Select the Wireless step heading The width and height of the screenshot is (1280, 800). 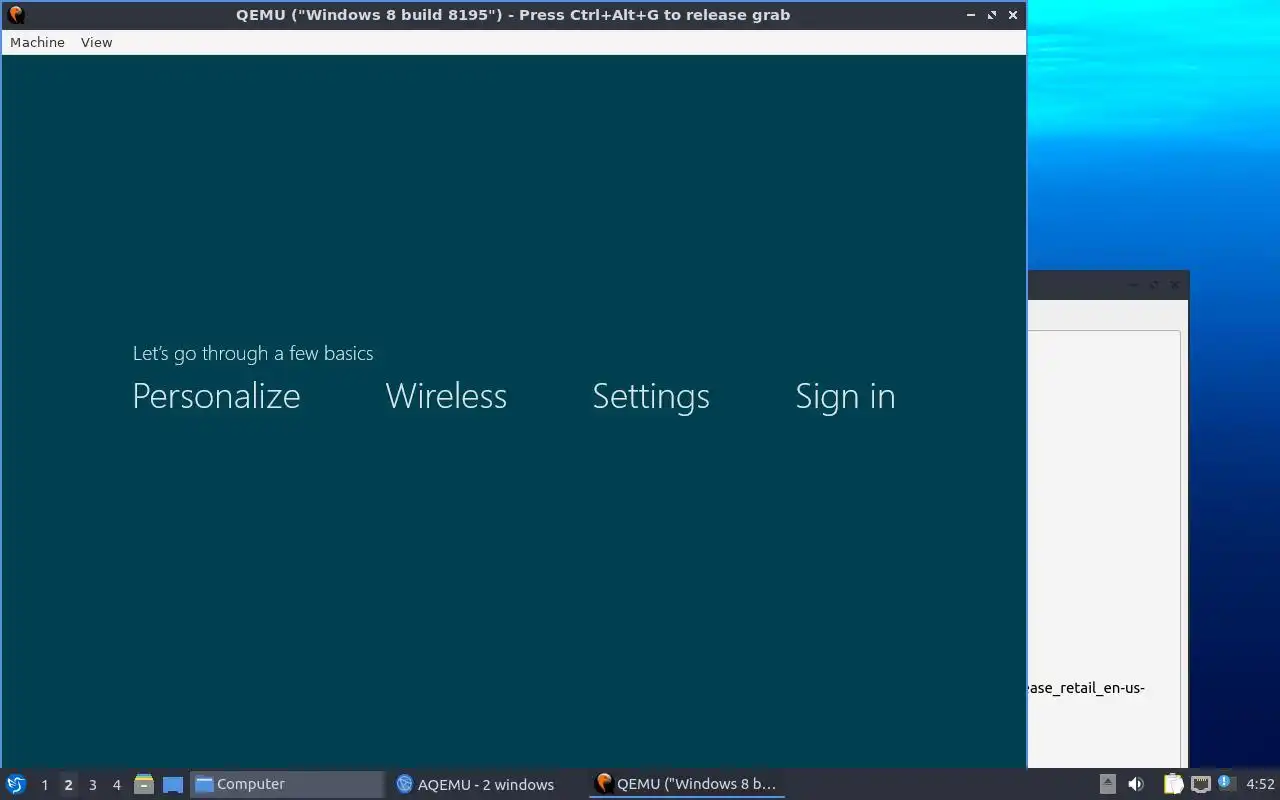tap(446, 396)
